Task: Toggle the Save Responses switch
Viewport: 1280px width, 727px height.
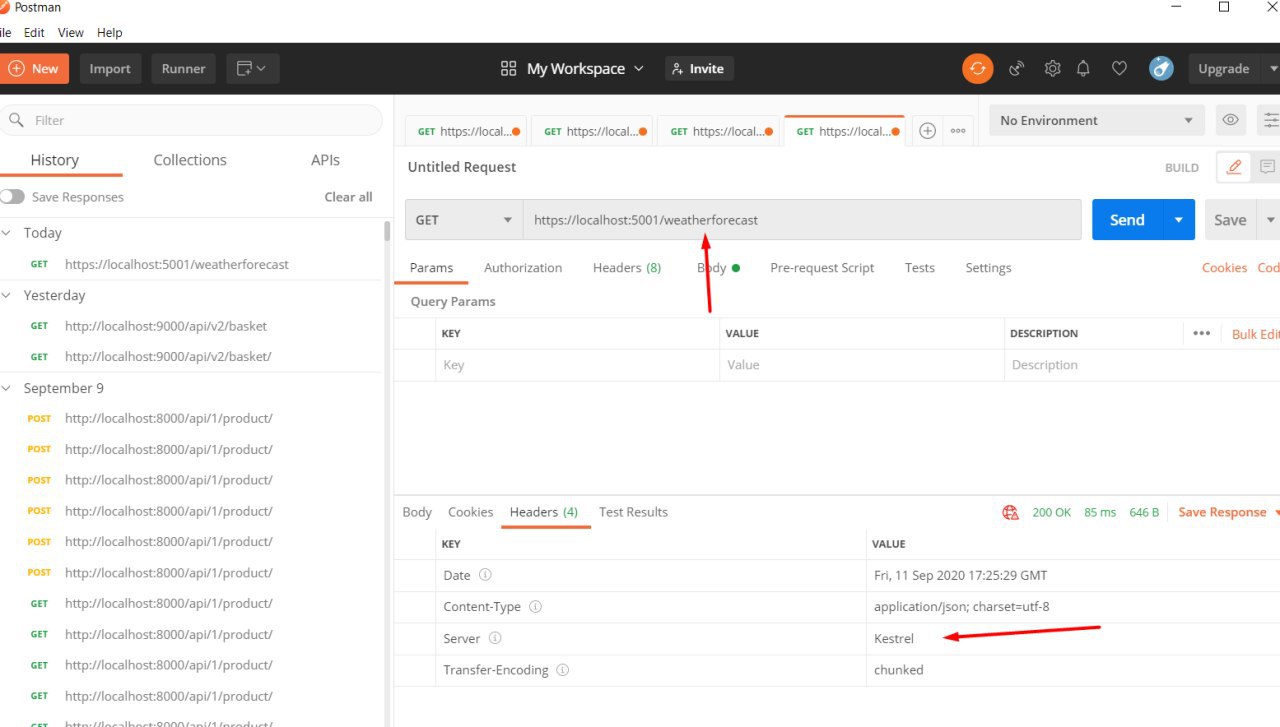Action: [12, 197]
